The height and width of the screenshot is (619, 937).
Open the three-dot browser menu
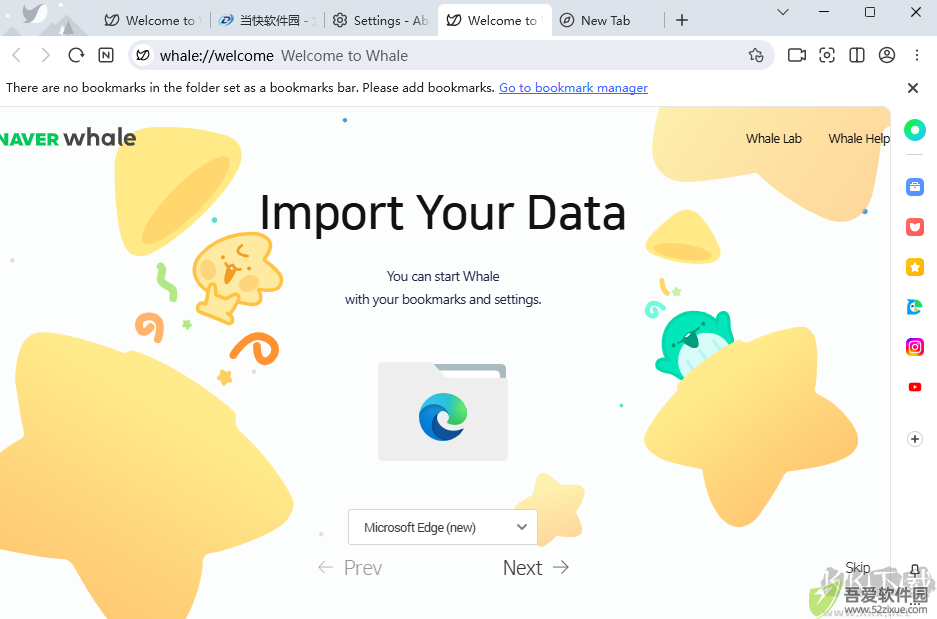point(919,56)
